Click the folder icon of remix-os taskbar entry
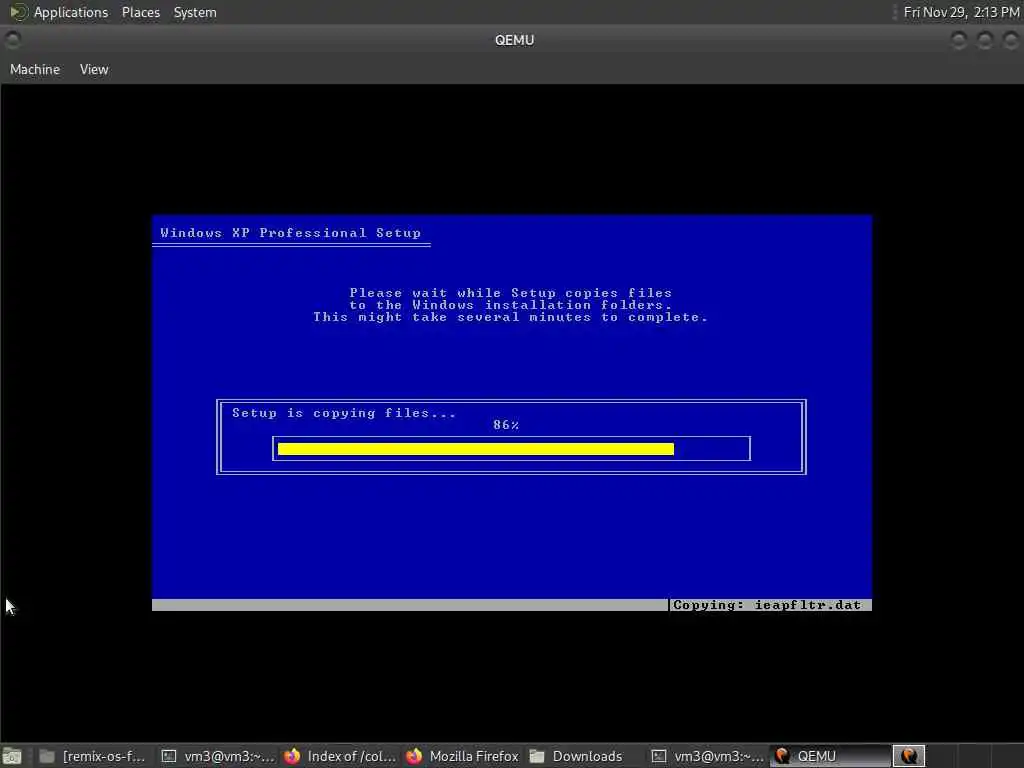The width and height of the screenshot is (1024, 768). (x=47, y=756)
